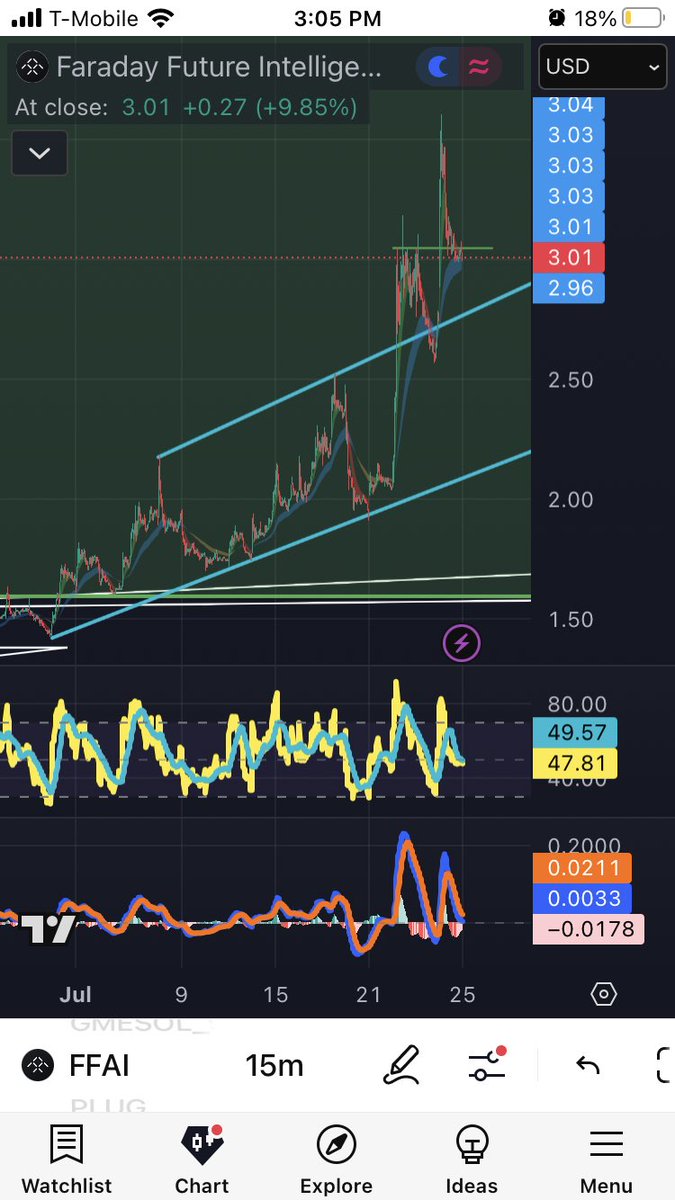The height and width of the screenshot is (1200, 675).
Task: Open the USD currency dropdown
Action: 603,67
